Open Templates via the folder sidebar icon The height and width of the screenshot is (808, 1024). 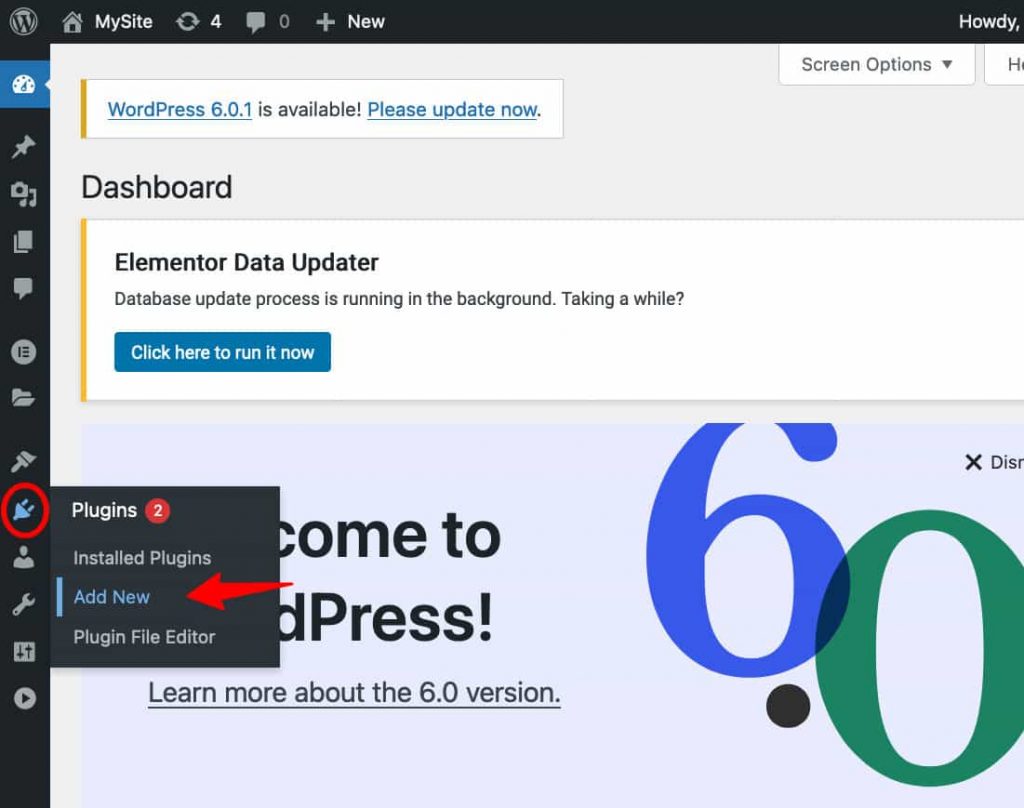[x=24, y=397]
